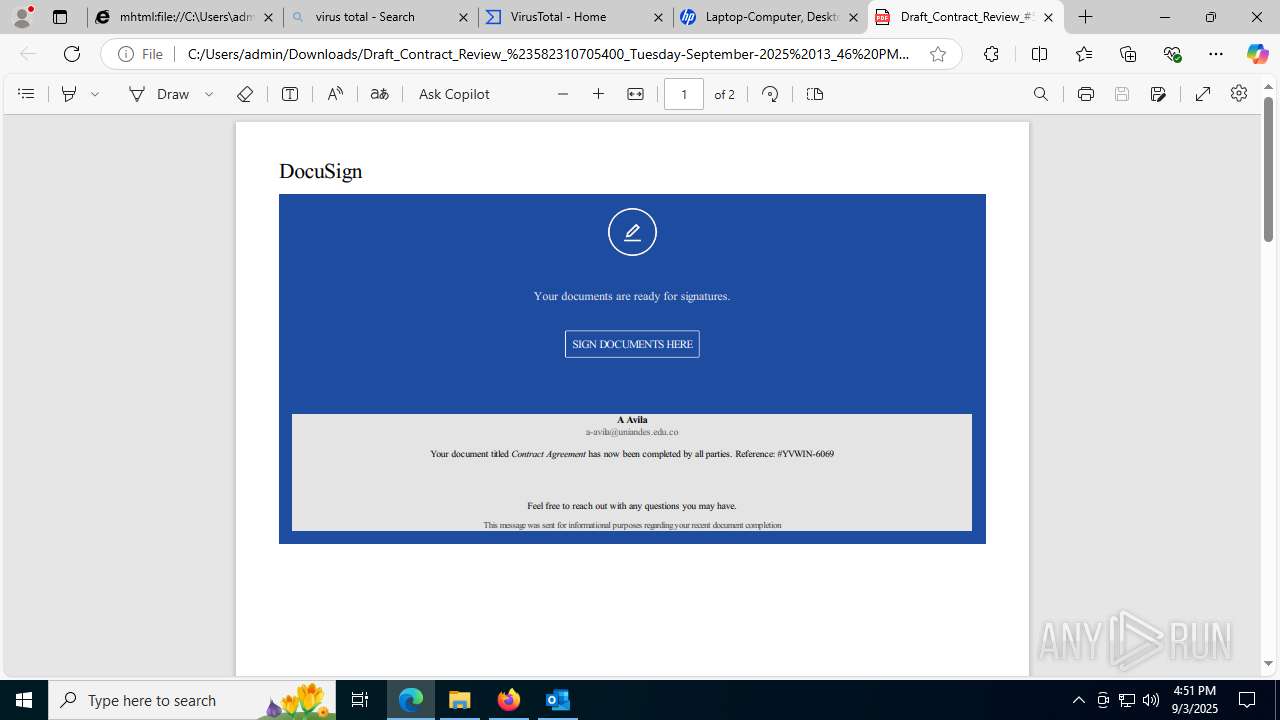Click the browser profile icon
Viewport: 1280px width, 720px height.
(22, 17)
